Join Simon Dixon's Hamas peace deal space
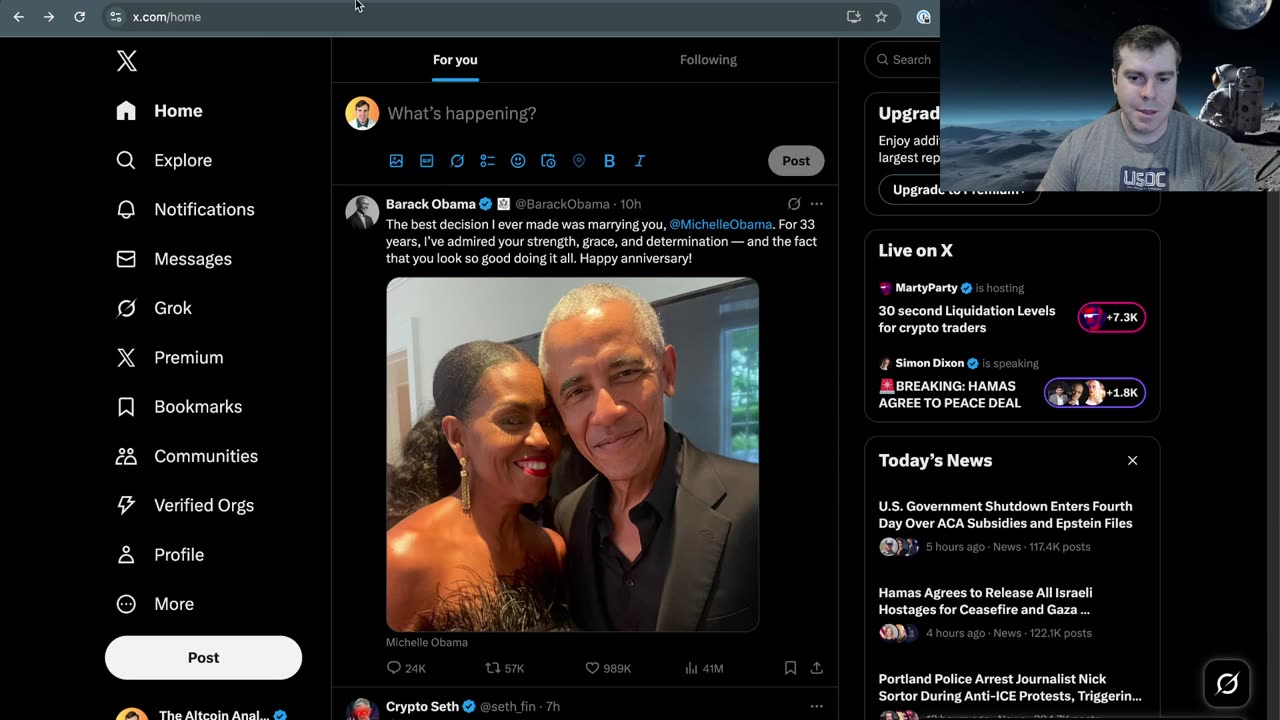Viewport: 1280px width, 720px height. 950,395
